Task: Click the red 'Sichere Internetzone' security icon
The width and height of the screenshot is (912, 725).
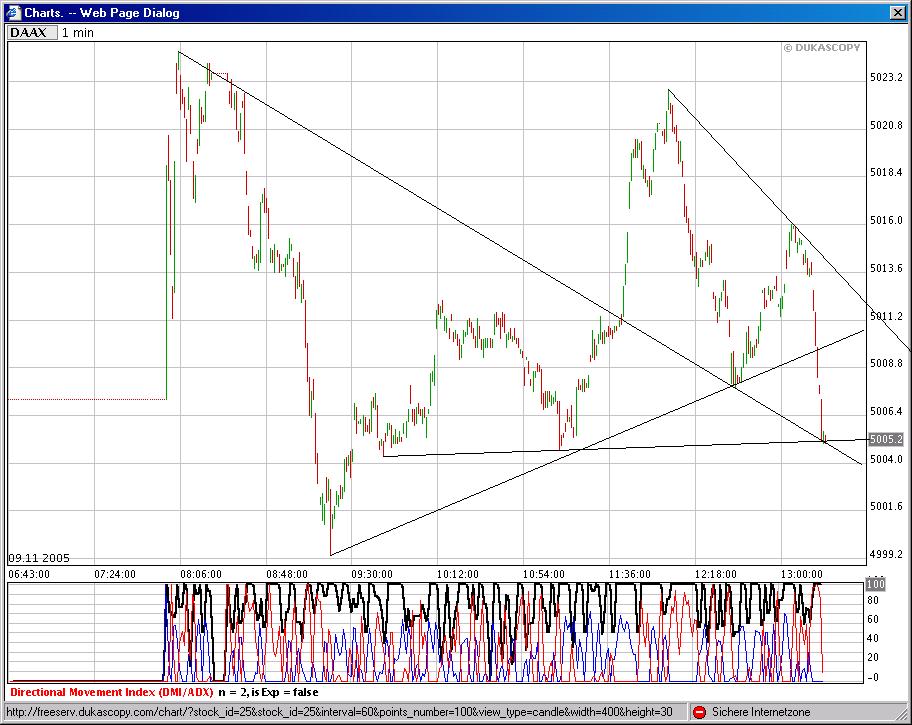Action: pyautogui.click(x=699, y=712)
